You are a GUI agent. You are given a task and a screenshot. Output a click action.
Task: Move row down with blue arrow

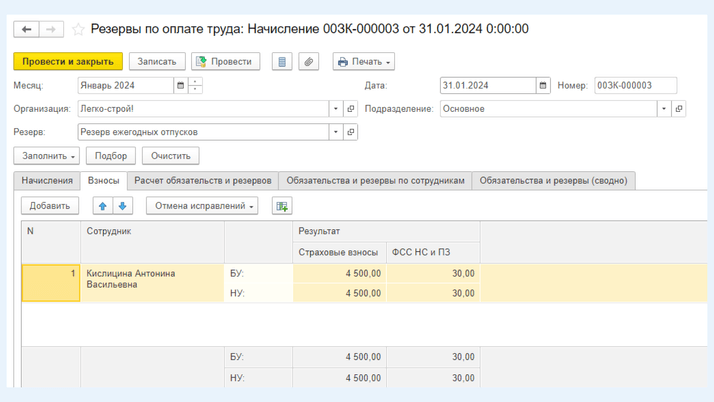[122, 206]
